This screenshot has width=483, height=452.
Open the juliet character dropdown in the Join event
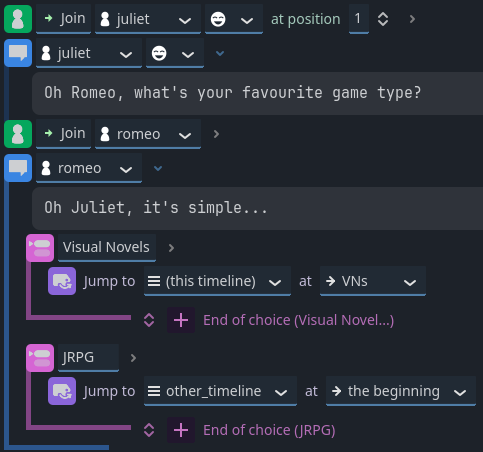coord(148,19)
